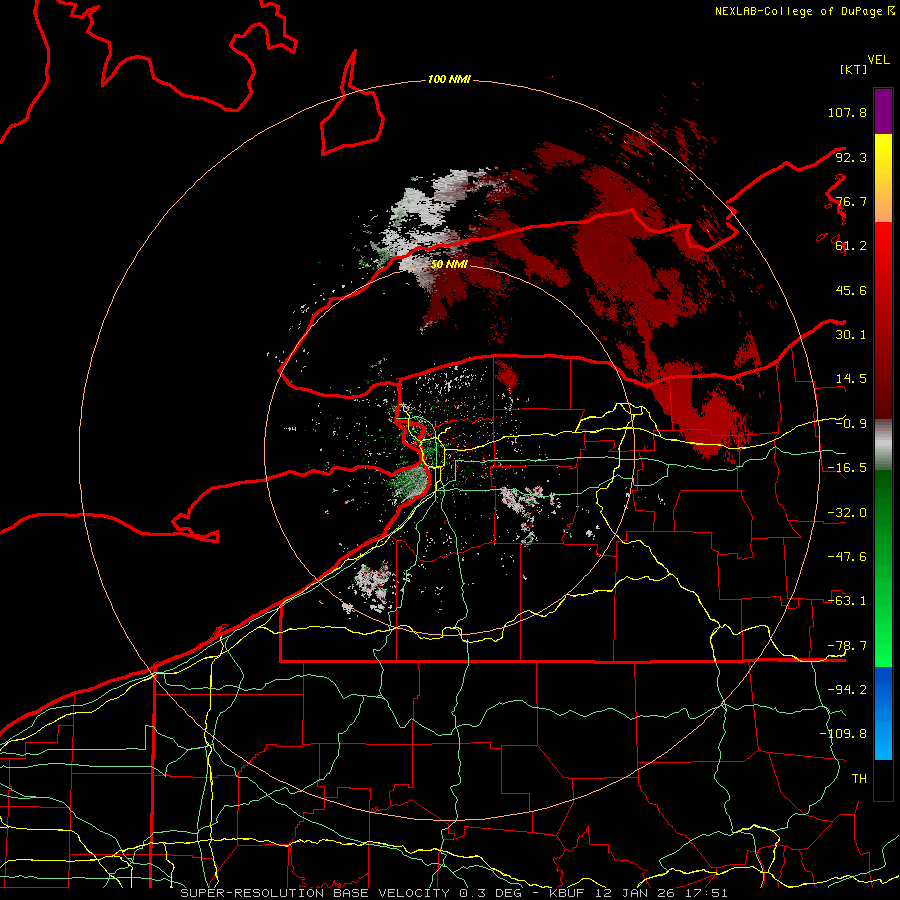Click the 12 JAN 26 date text

[637, 893]
